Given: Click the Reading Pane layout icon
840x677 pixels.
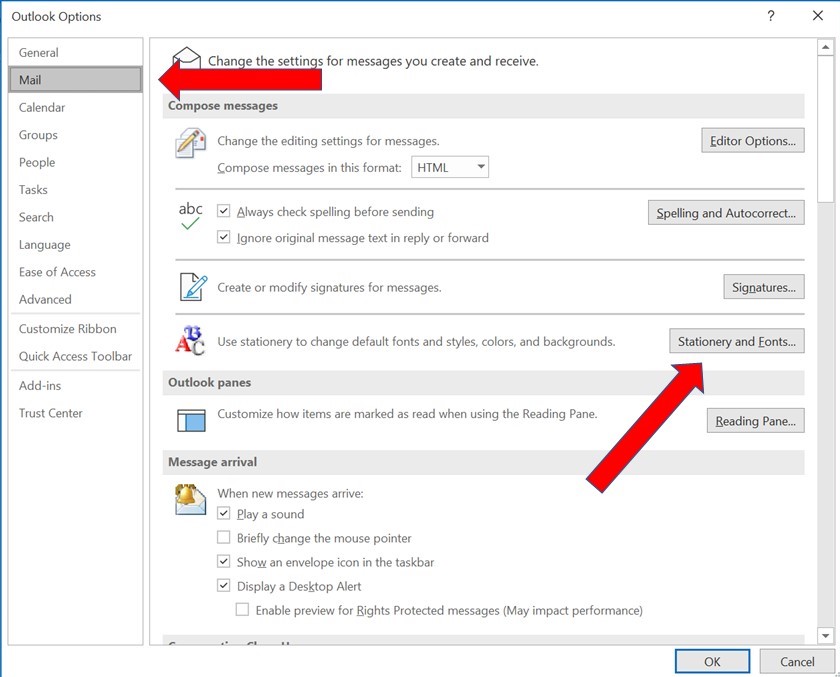Looking at the screenshot, I should pyautogui.click(x=191, y=420).
